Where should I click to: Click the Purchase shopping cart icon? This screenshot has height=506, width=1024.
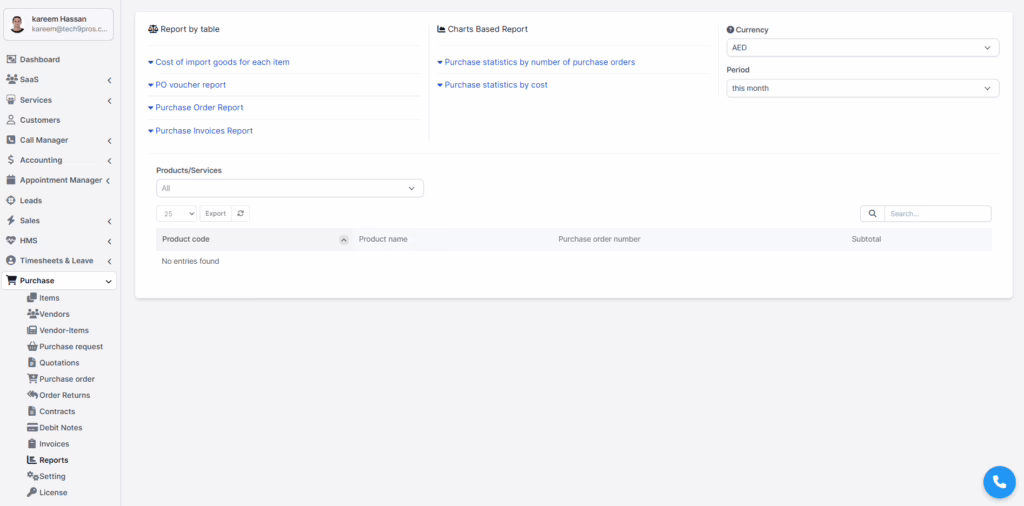pos(11,281)
